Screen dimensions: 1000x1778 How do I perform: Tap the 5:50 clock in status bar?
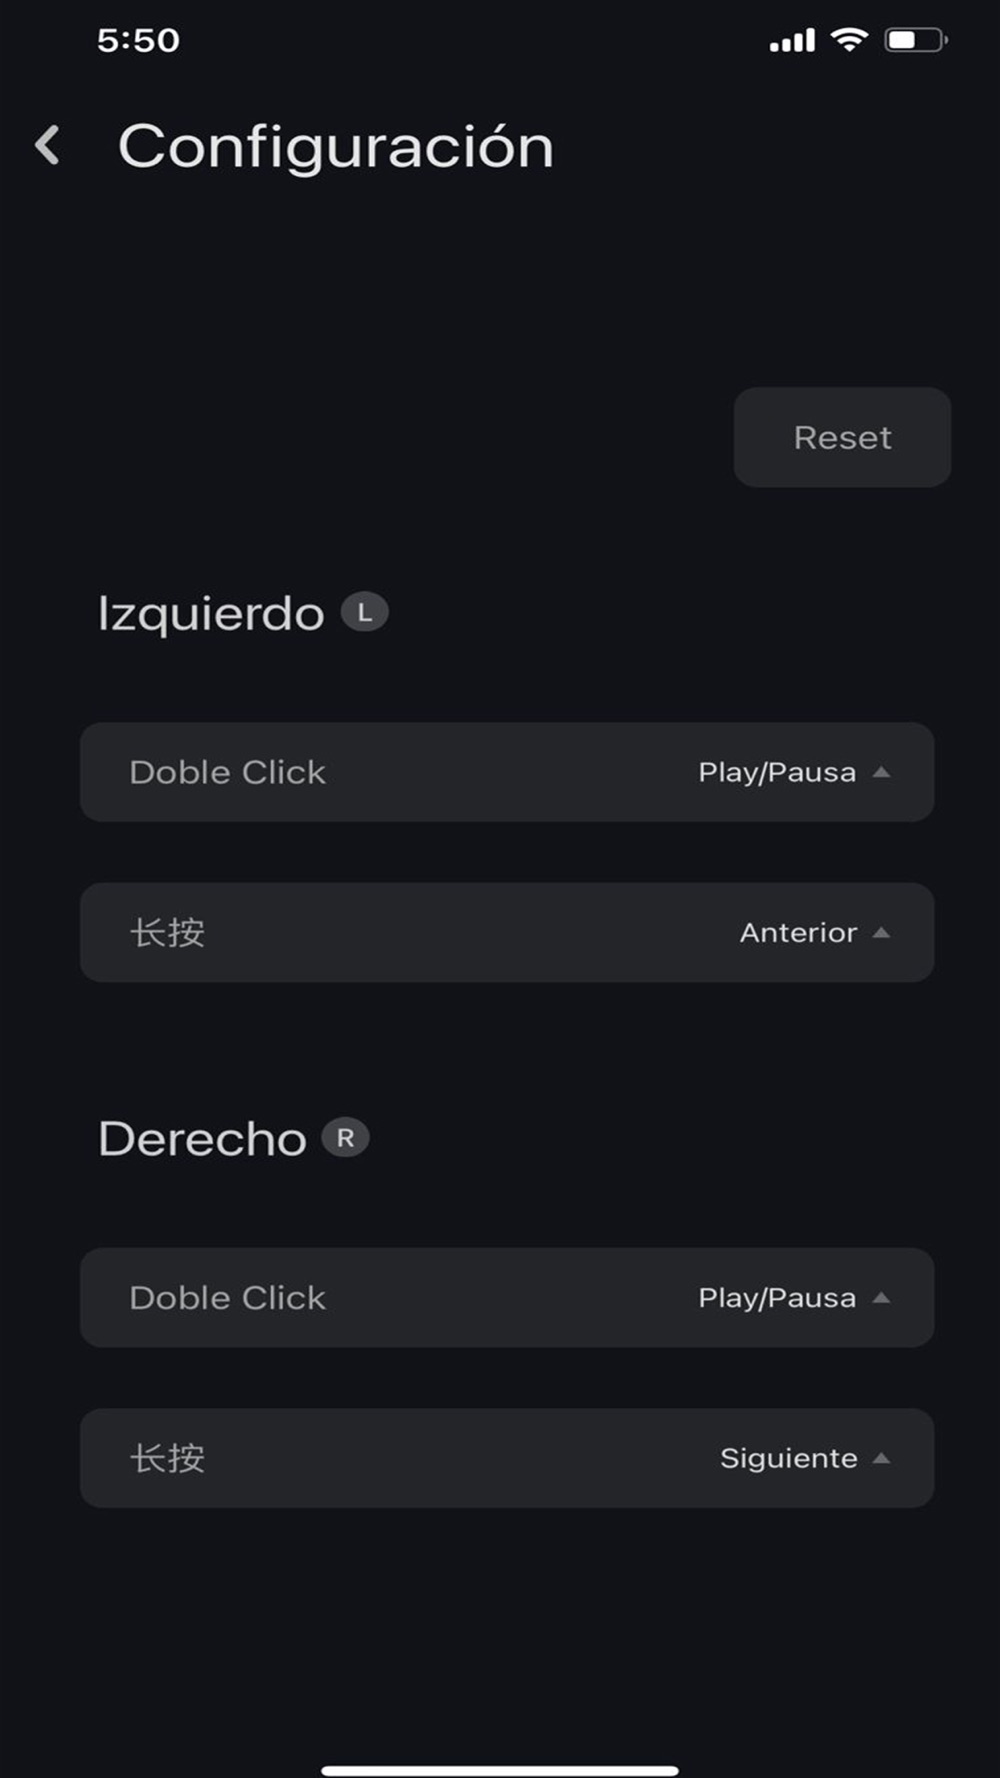coord(138,40)
